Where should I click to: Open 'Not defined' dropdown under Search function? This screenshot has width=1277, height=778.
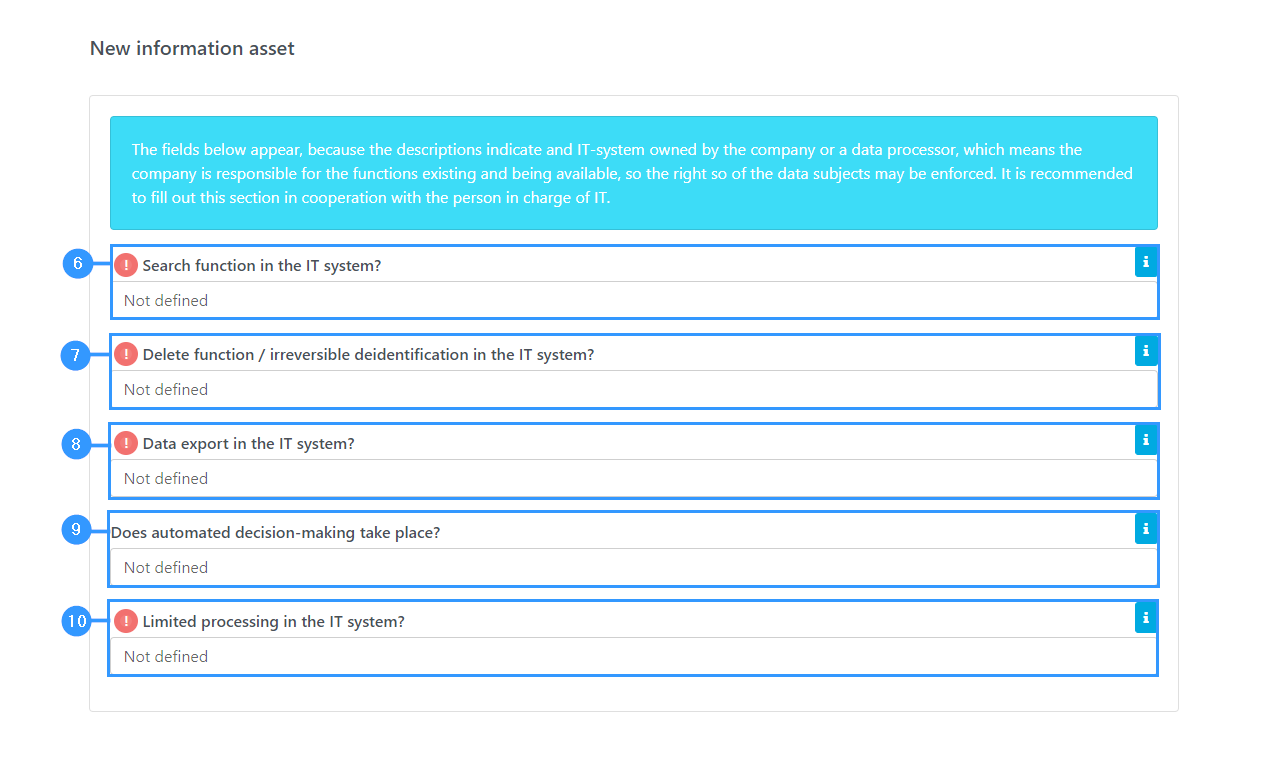(633, 300)
